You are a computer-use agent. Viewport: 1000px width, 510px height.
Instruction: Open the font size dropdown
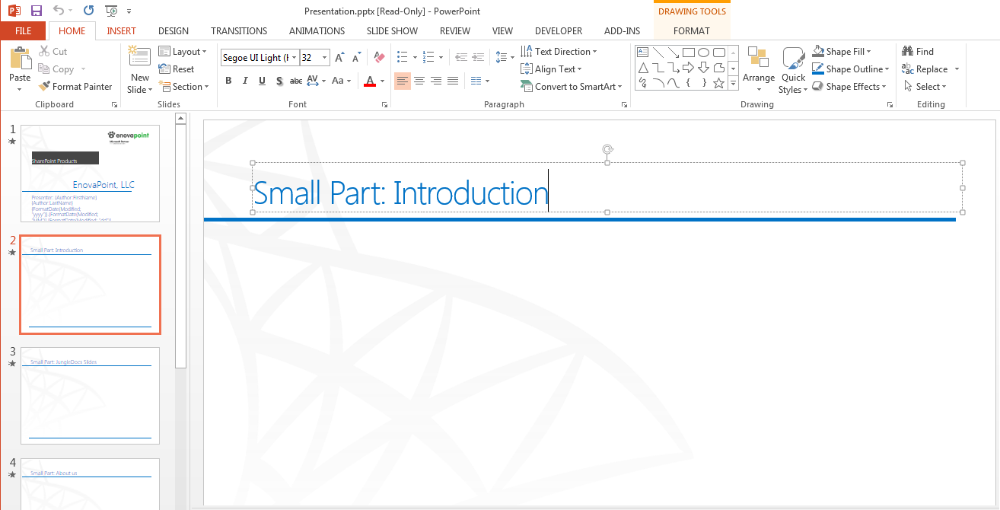[325, 57]
